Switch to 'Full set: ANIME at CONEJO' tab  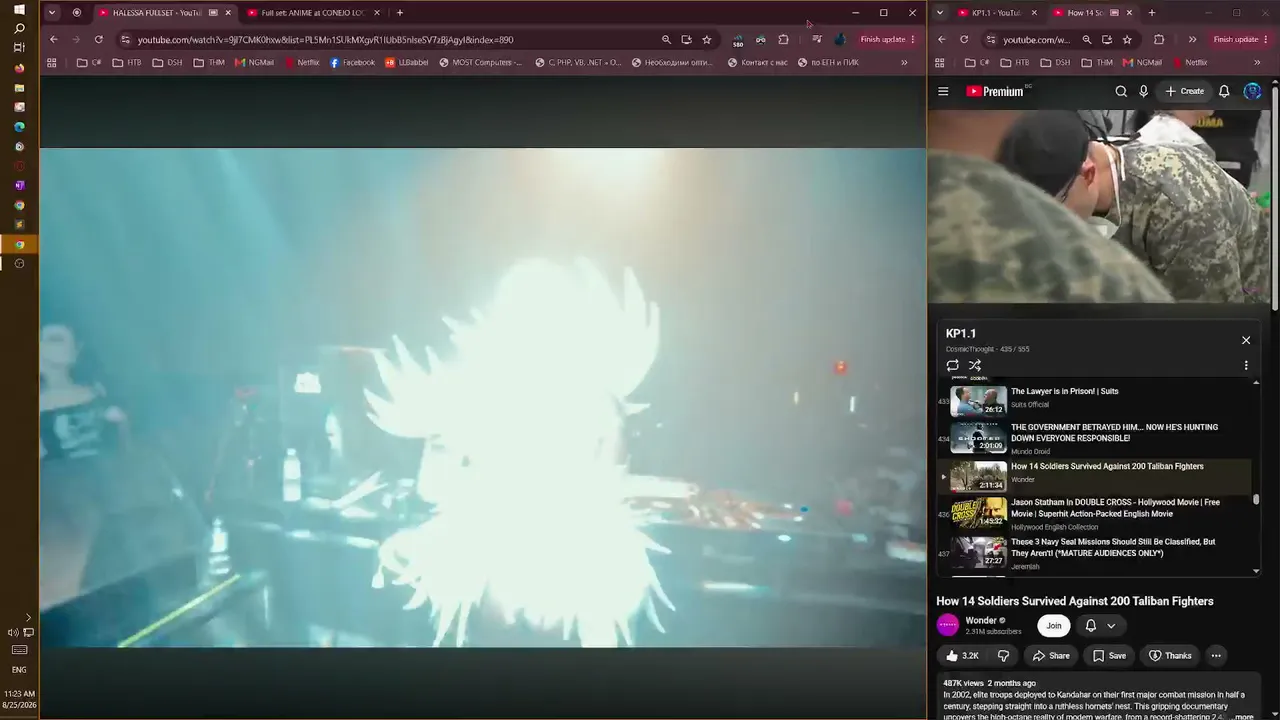312,13
